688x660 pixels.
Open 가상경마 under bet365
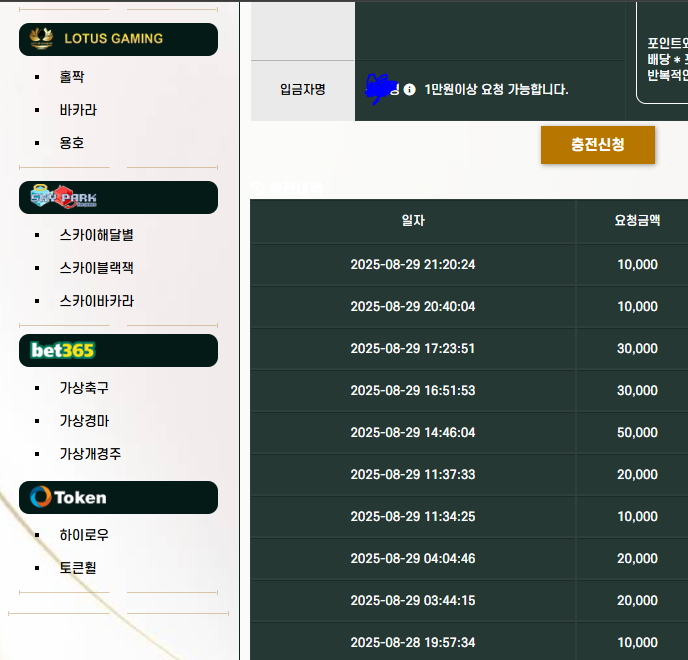(x=84, y=421)
